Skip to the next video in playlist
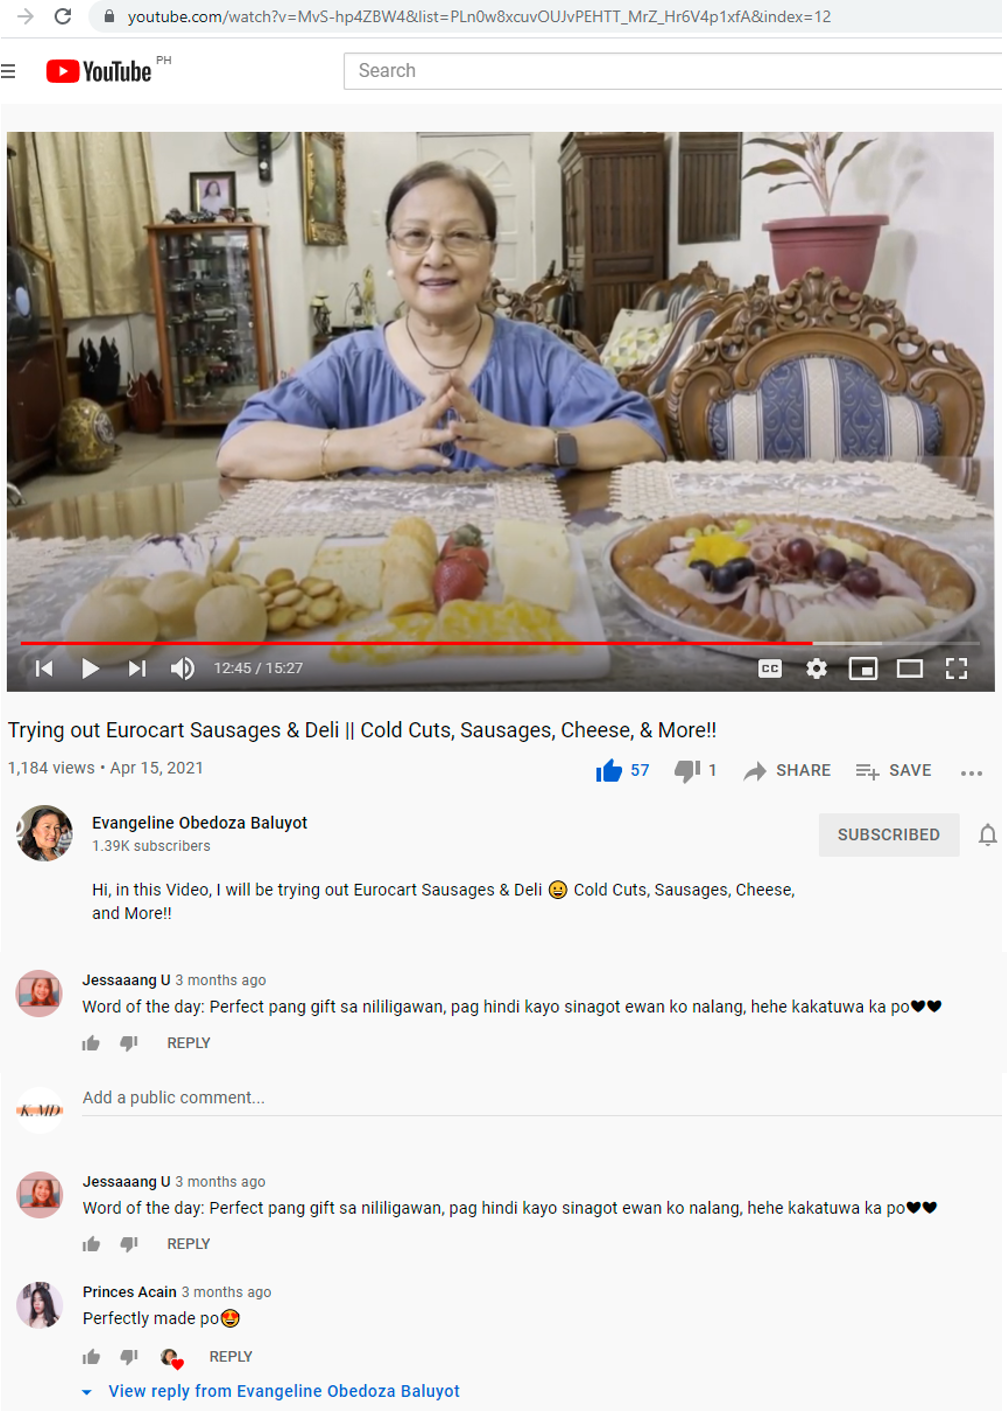The image size is (1007, 1411). (137, 668)
